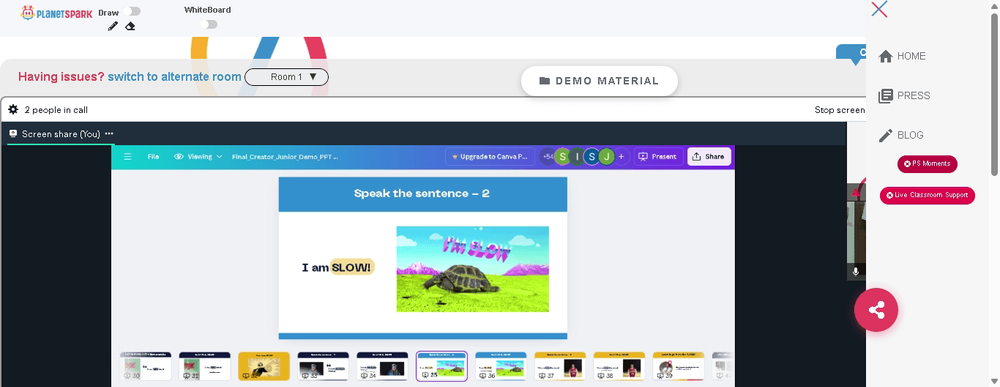This screenshot has width=1000, height=387.
Task: Click the I collaborator avatar
Action: click(x=577, y=156)
